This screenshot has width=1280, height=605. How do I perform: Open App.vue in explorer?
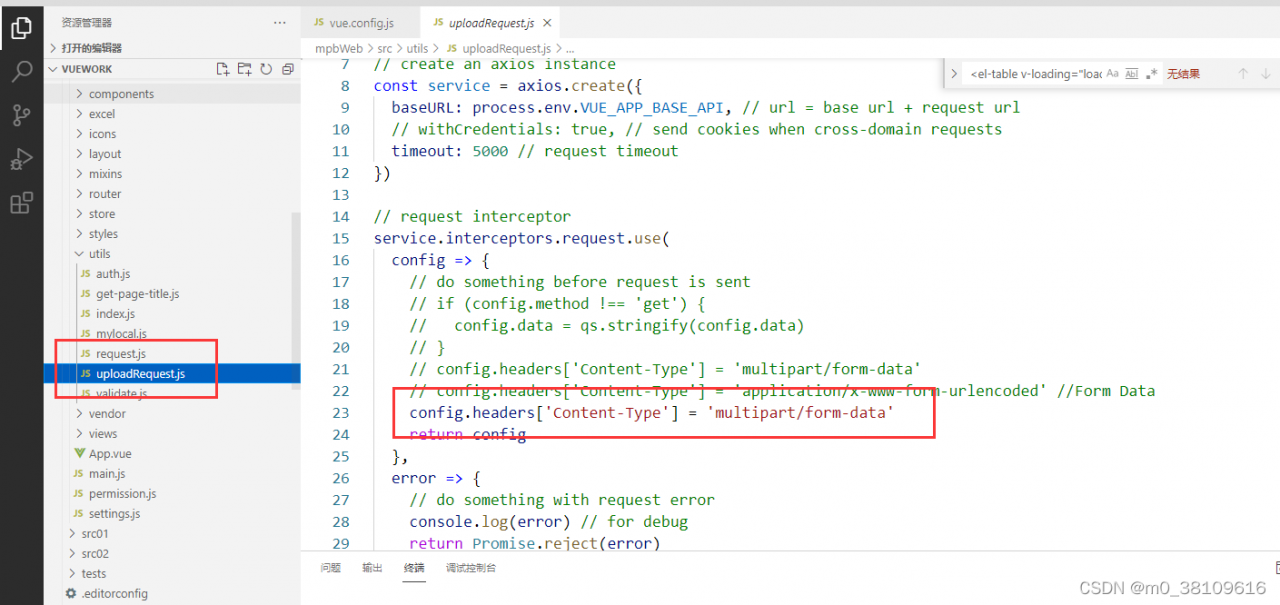[110, 454]
